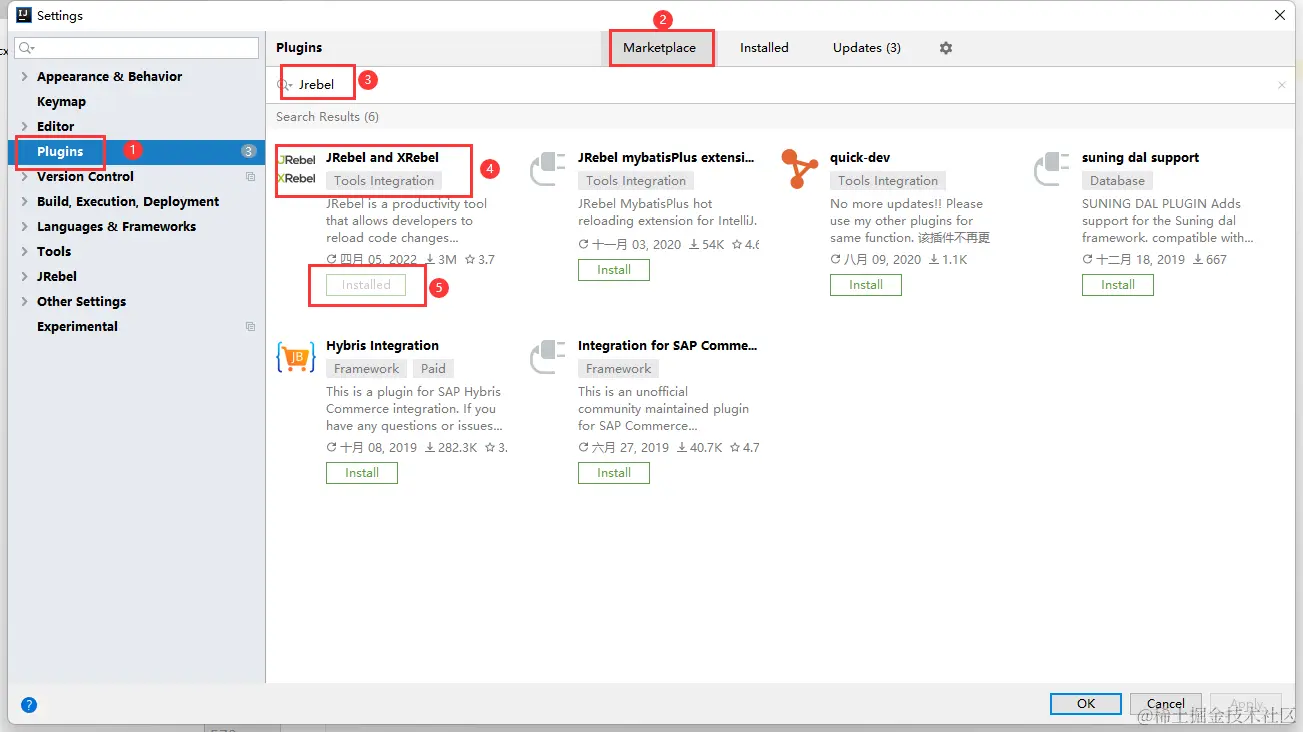The height and width of the screenshot is (732, 1303).
Task: Select Keymap in settings tree
Action: (x=61, y=102)
